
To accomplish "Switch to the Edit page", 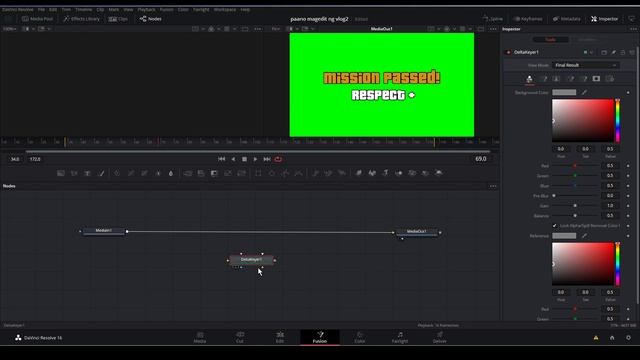I will pyautogui.click(x=280, y=337).
